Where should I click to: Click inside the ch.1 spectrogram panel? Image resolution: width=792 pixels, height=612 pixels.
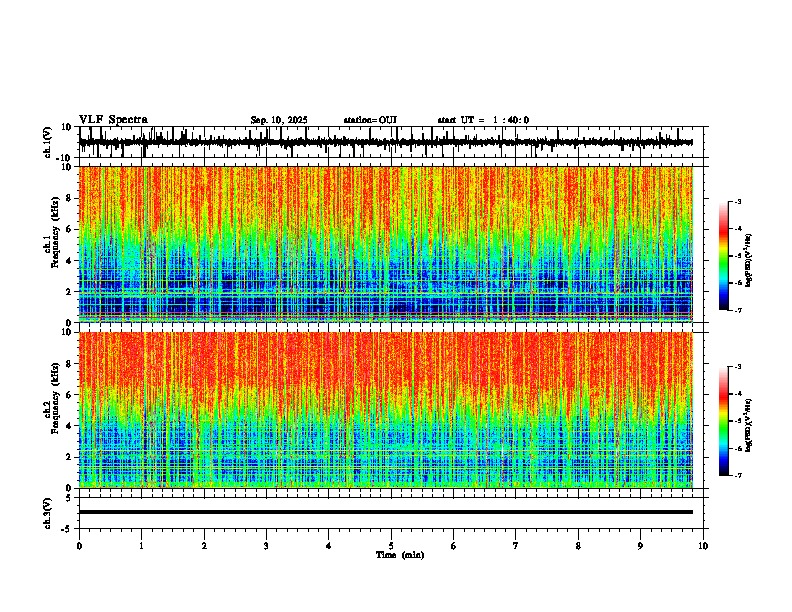click(x=385, y=244)
